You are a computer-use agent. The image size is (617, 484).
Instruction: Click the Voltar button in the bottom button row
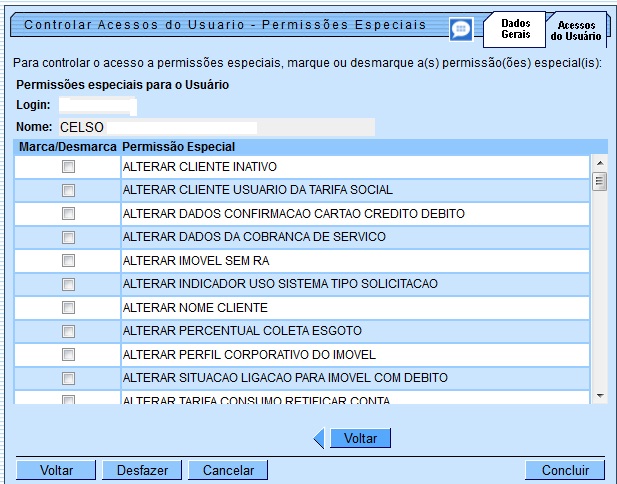(x=56, y=470)
